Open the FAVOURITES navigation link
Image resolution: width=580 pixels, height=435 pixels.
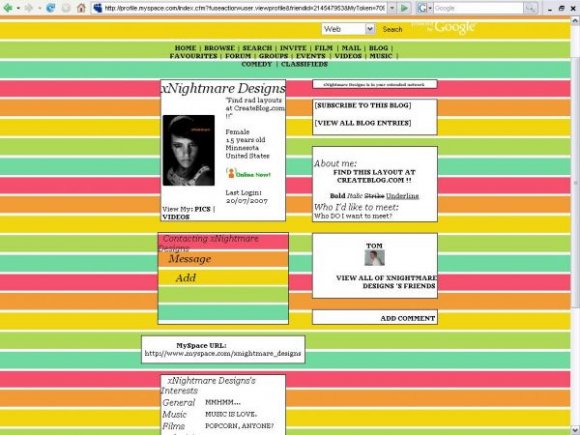pos(193,56)
